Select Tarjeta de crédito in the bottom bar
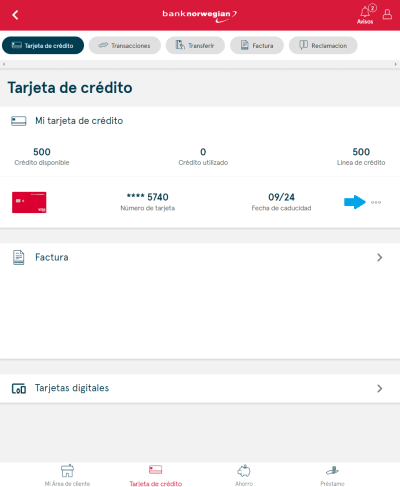This screenshot has height=487, width=400. [x=156, y=475]
